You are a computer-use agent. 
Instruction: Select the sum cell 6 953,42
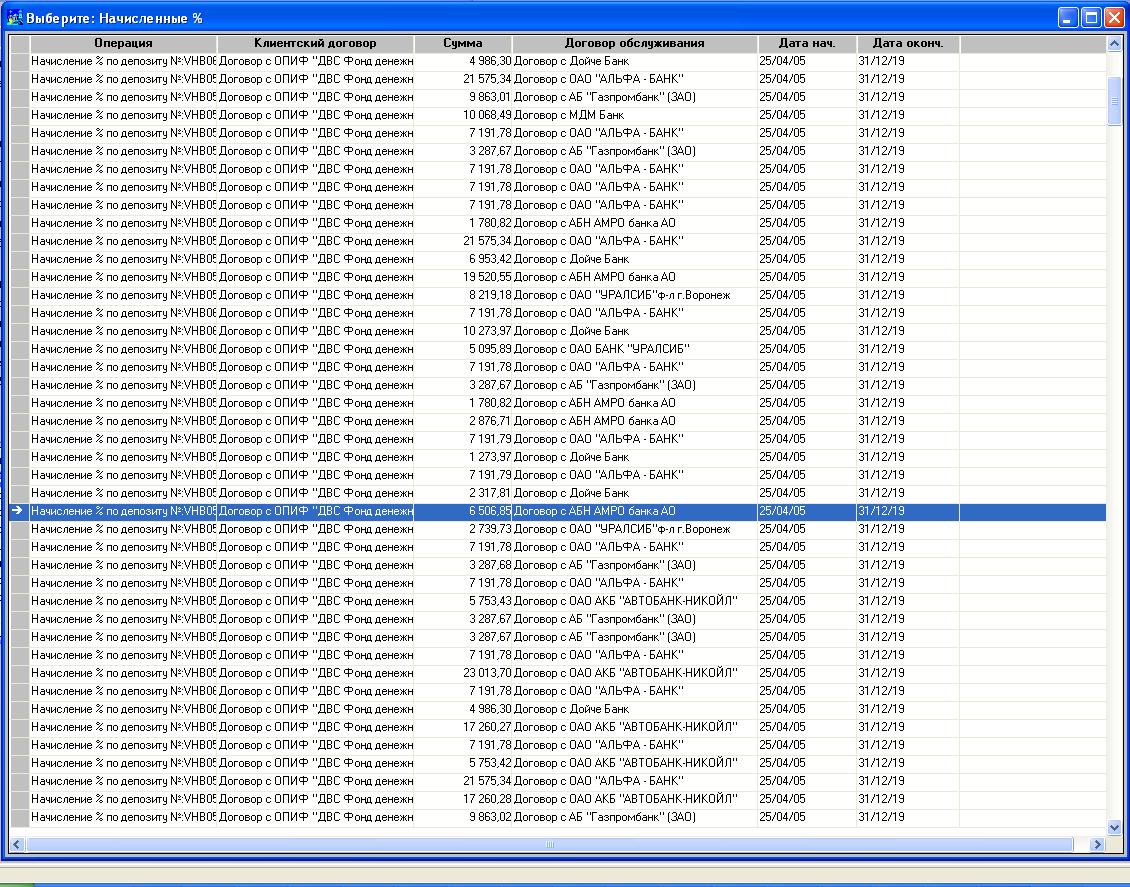click(x=463, y=259)
